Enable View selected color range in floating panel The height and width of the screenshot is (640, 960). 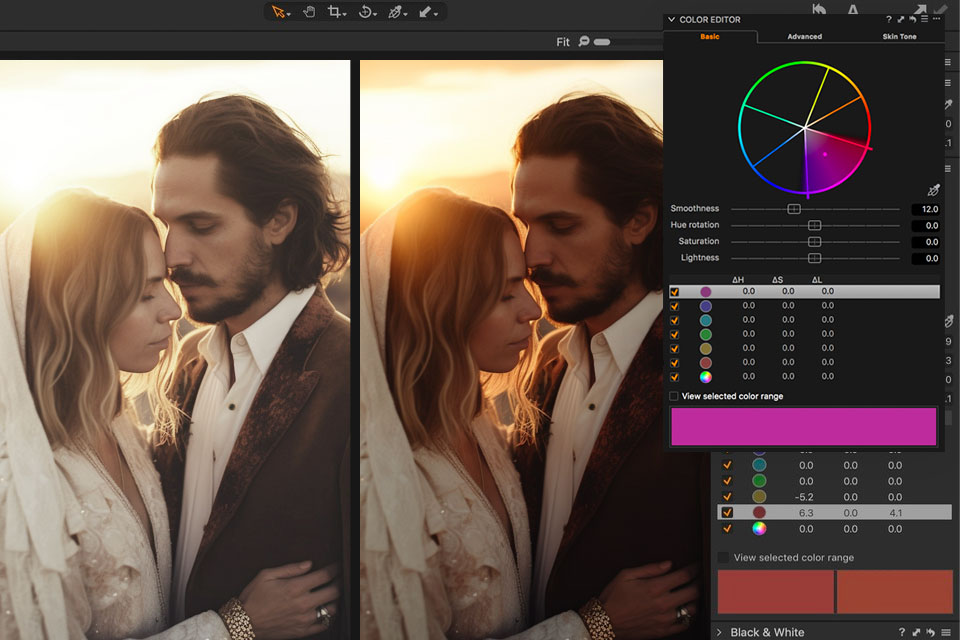pos(673,396)
